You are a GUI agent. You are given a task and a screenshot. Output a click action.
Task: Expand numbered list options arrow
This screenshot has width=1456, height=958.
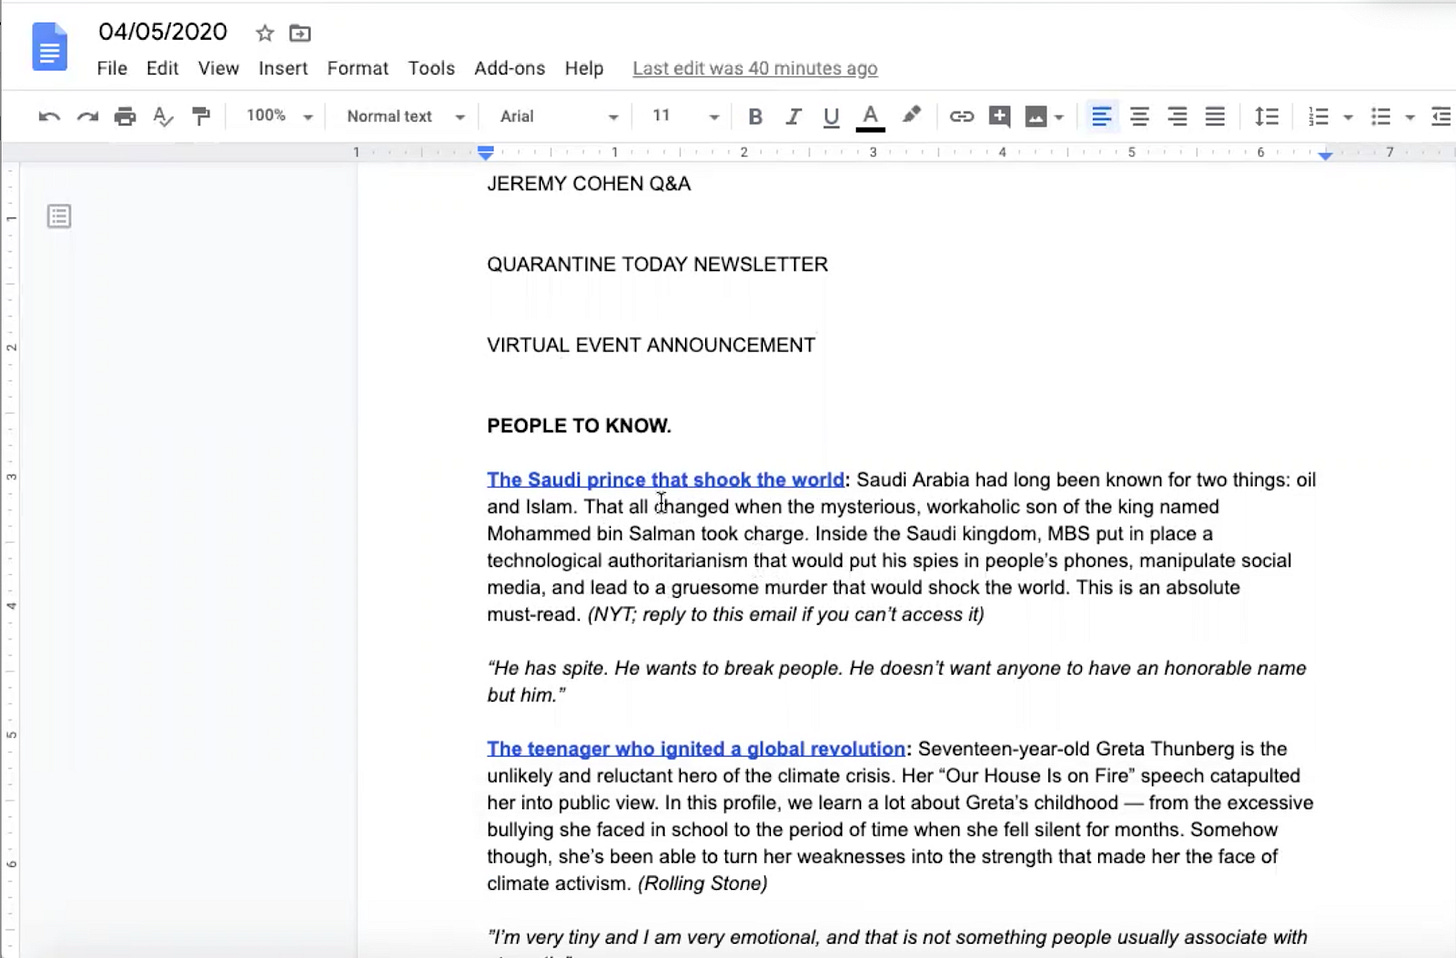[1348, 118]
